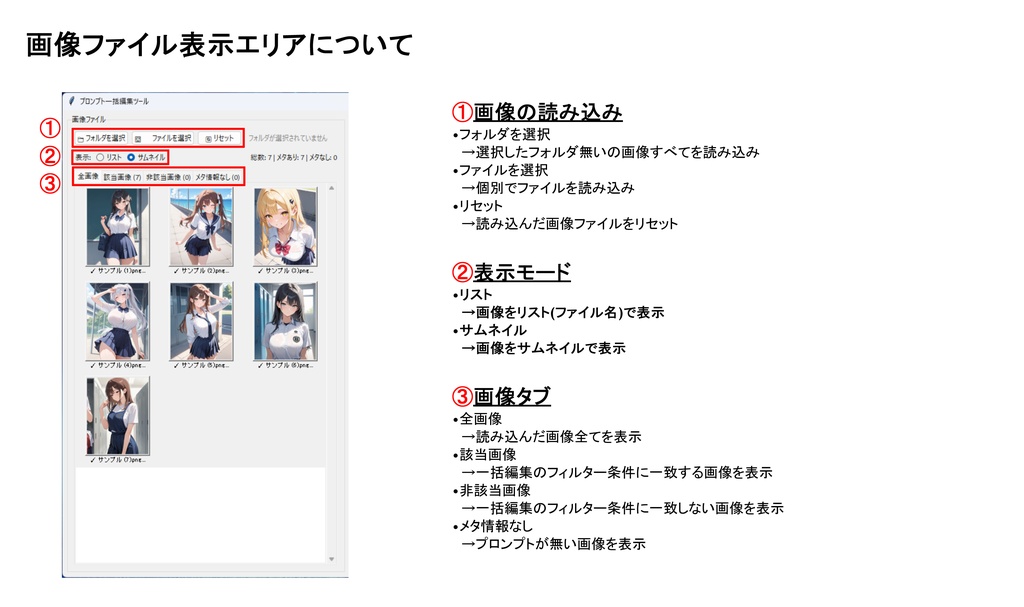Select thumbnail of サンプル (3).png blonde girl
The width and height of the screenshot is (1024, 607).
pos(285,227)
